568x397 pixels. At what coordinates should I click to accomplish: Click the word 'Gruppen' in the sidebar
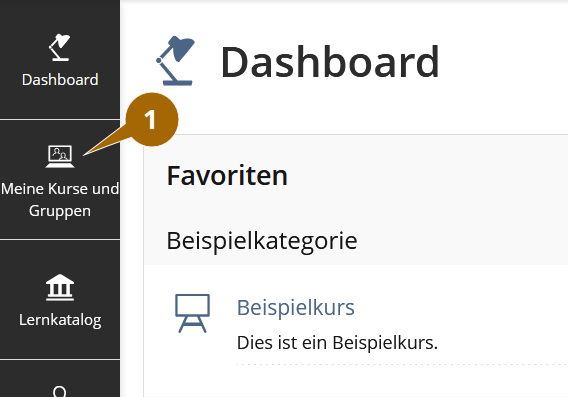coord(60,211)
